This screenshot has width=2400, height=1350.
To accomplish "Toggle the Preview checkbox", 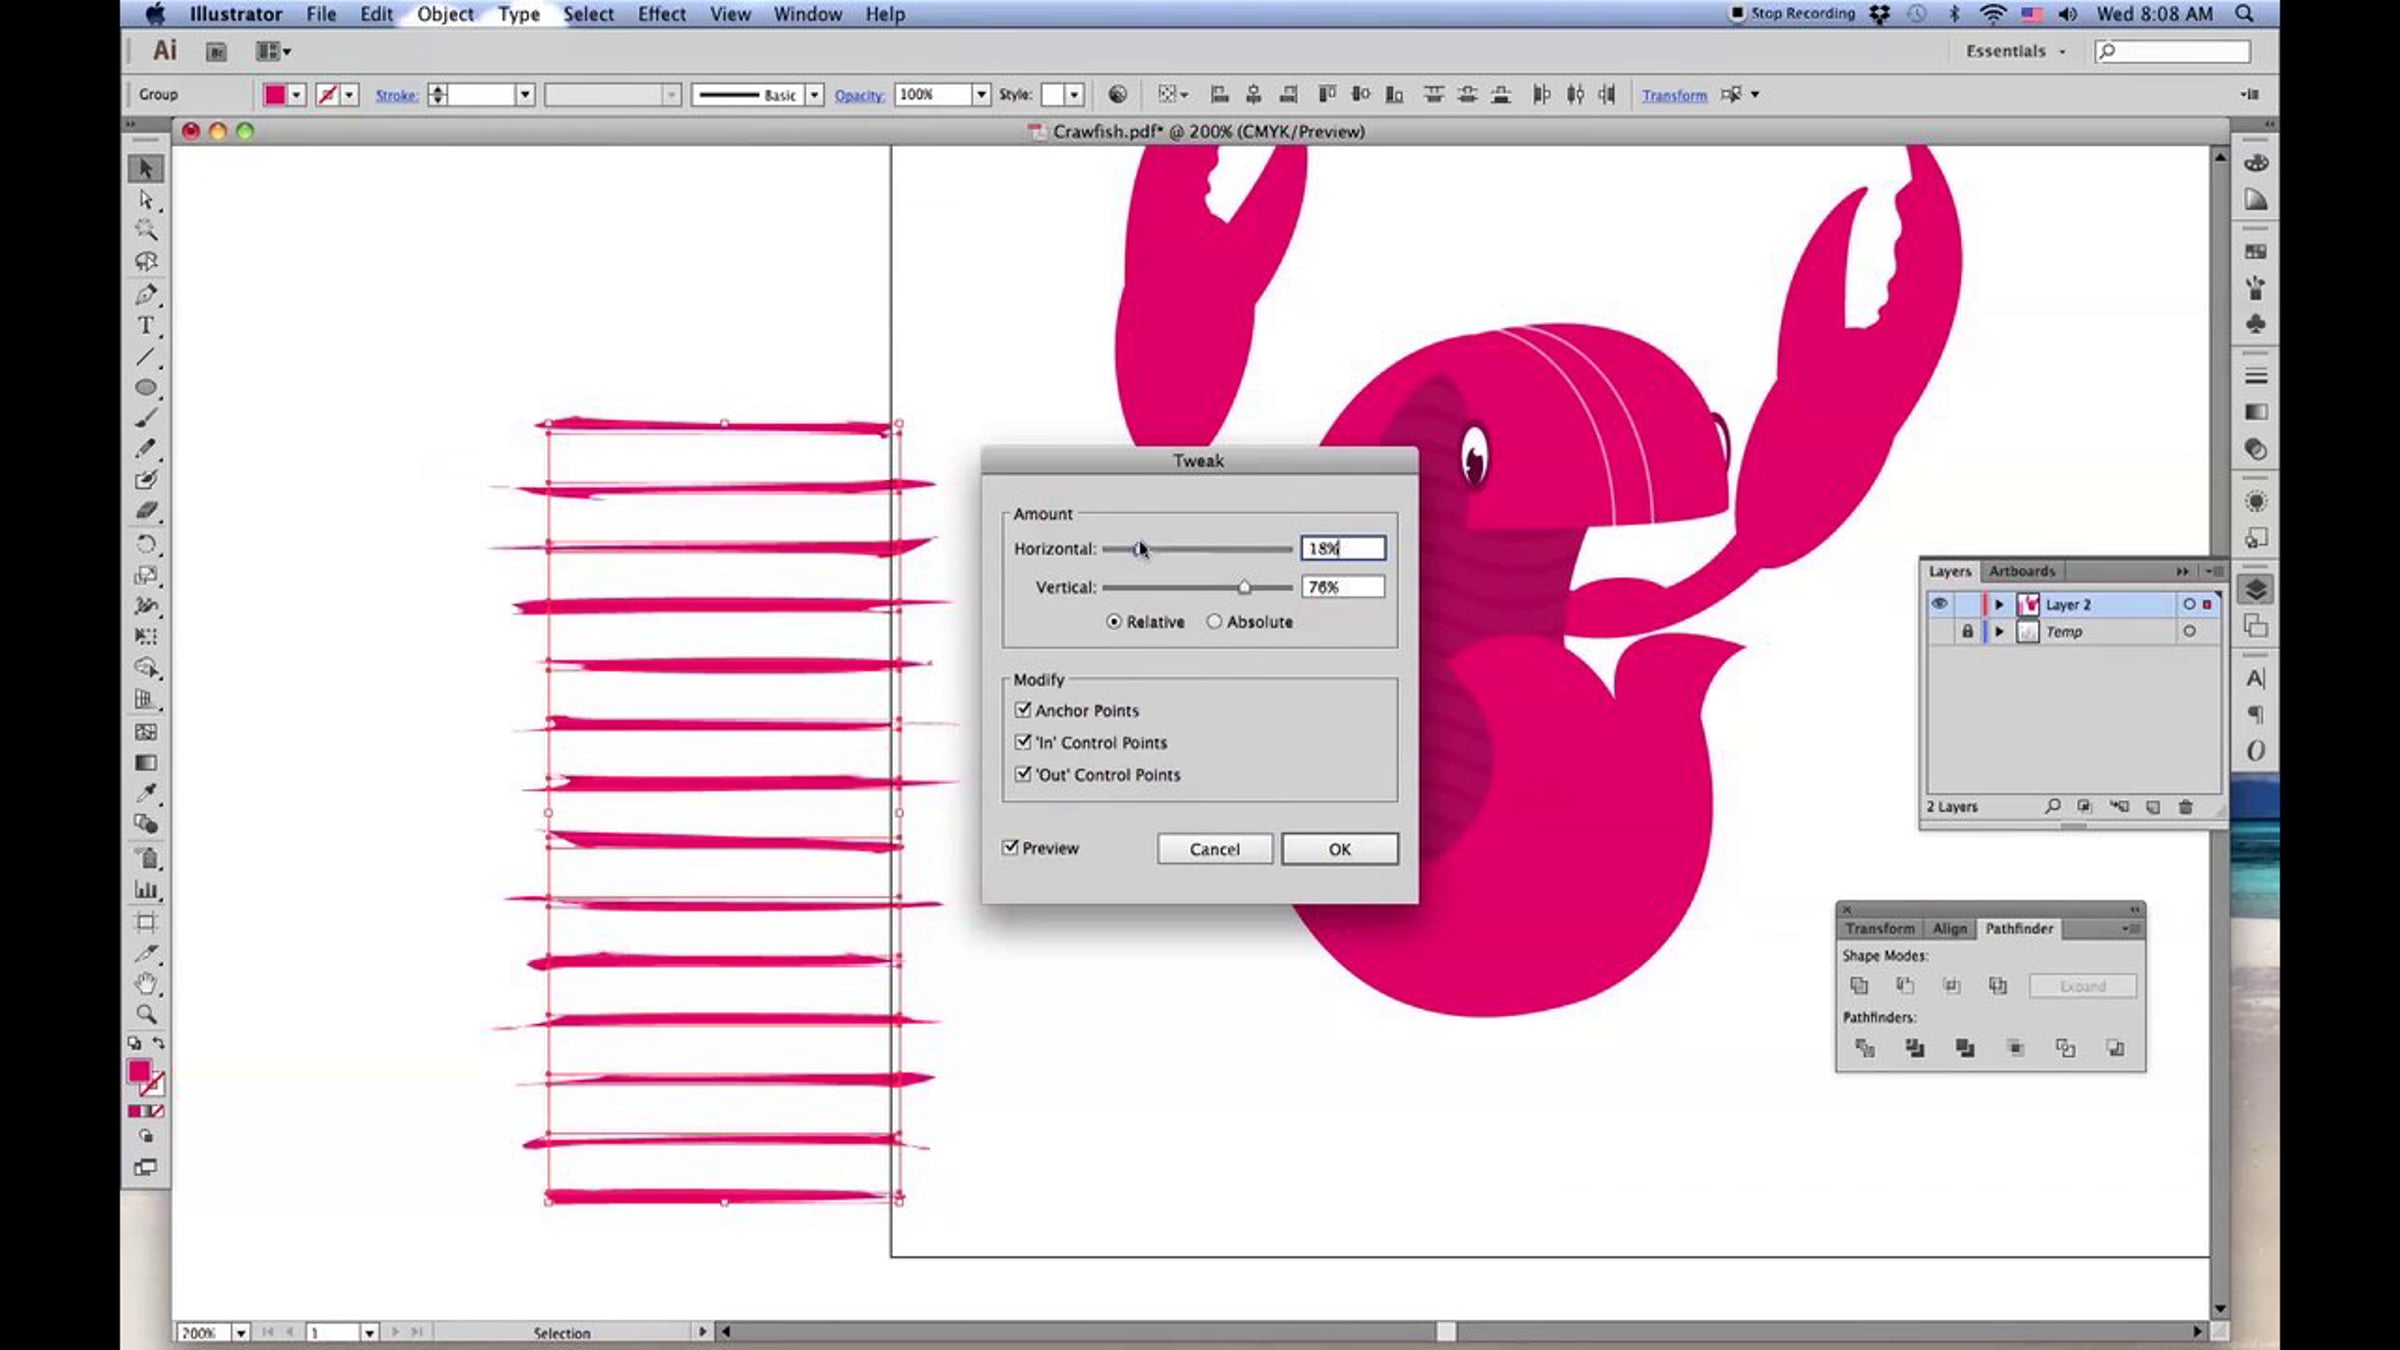I will pyautogui.click(x=1010, y=848).
